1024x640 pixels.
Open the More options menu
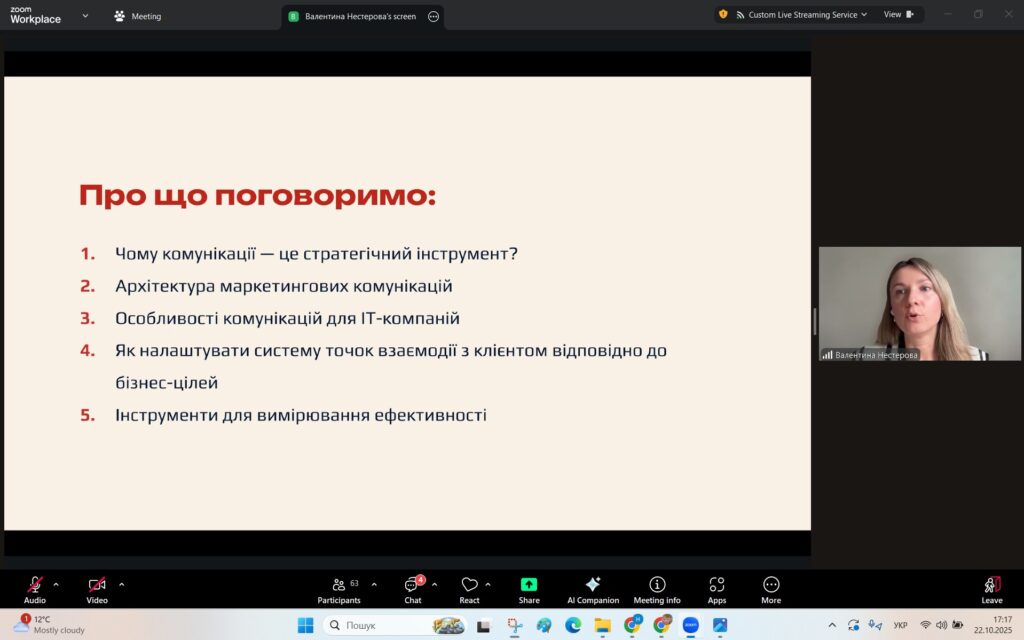(x=771, y=588)
